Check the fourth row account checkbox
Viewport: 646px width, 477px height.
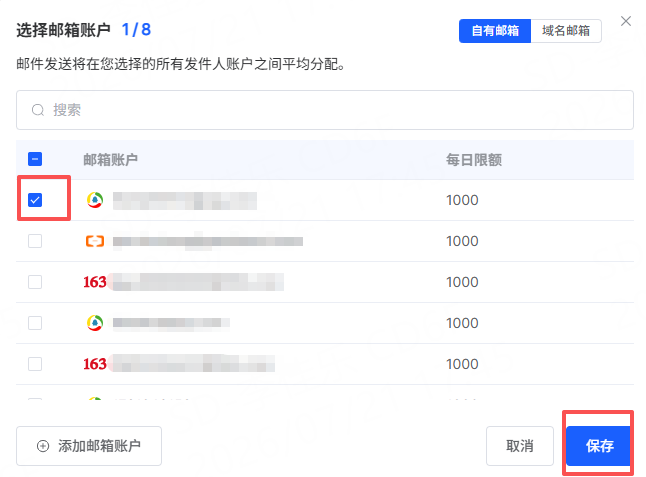click(35, 323)
